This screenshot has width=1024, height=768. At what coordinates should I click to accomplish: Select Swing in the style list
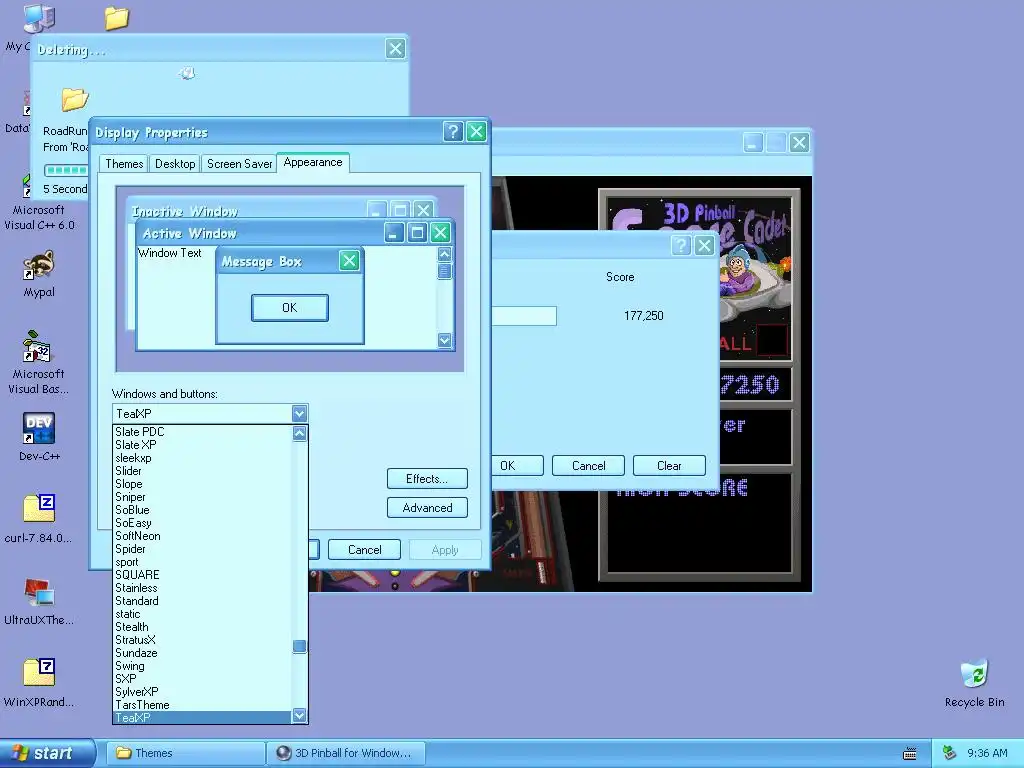(202, 666)
